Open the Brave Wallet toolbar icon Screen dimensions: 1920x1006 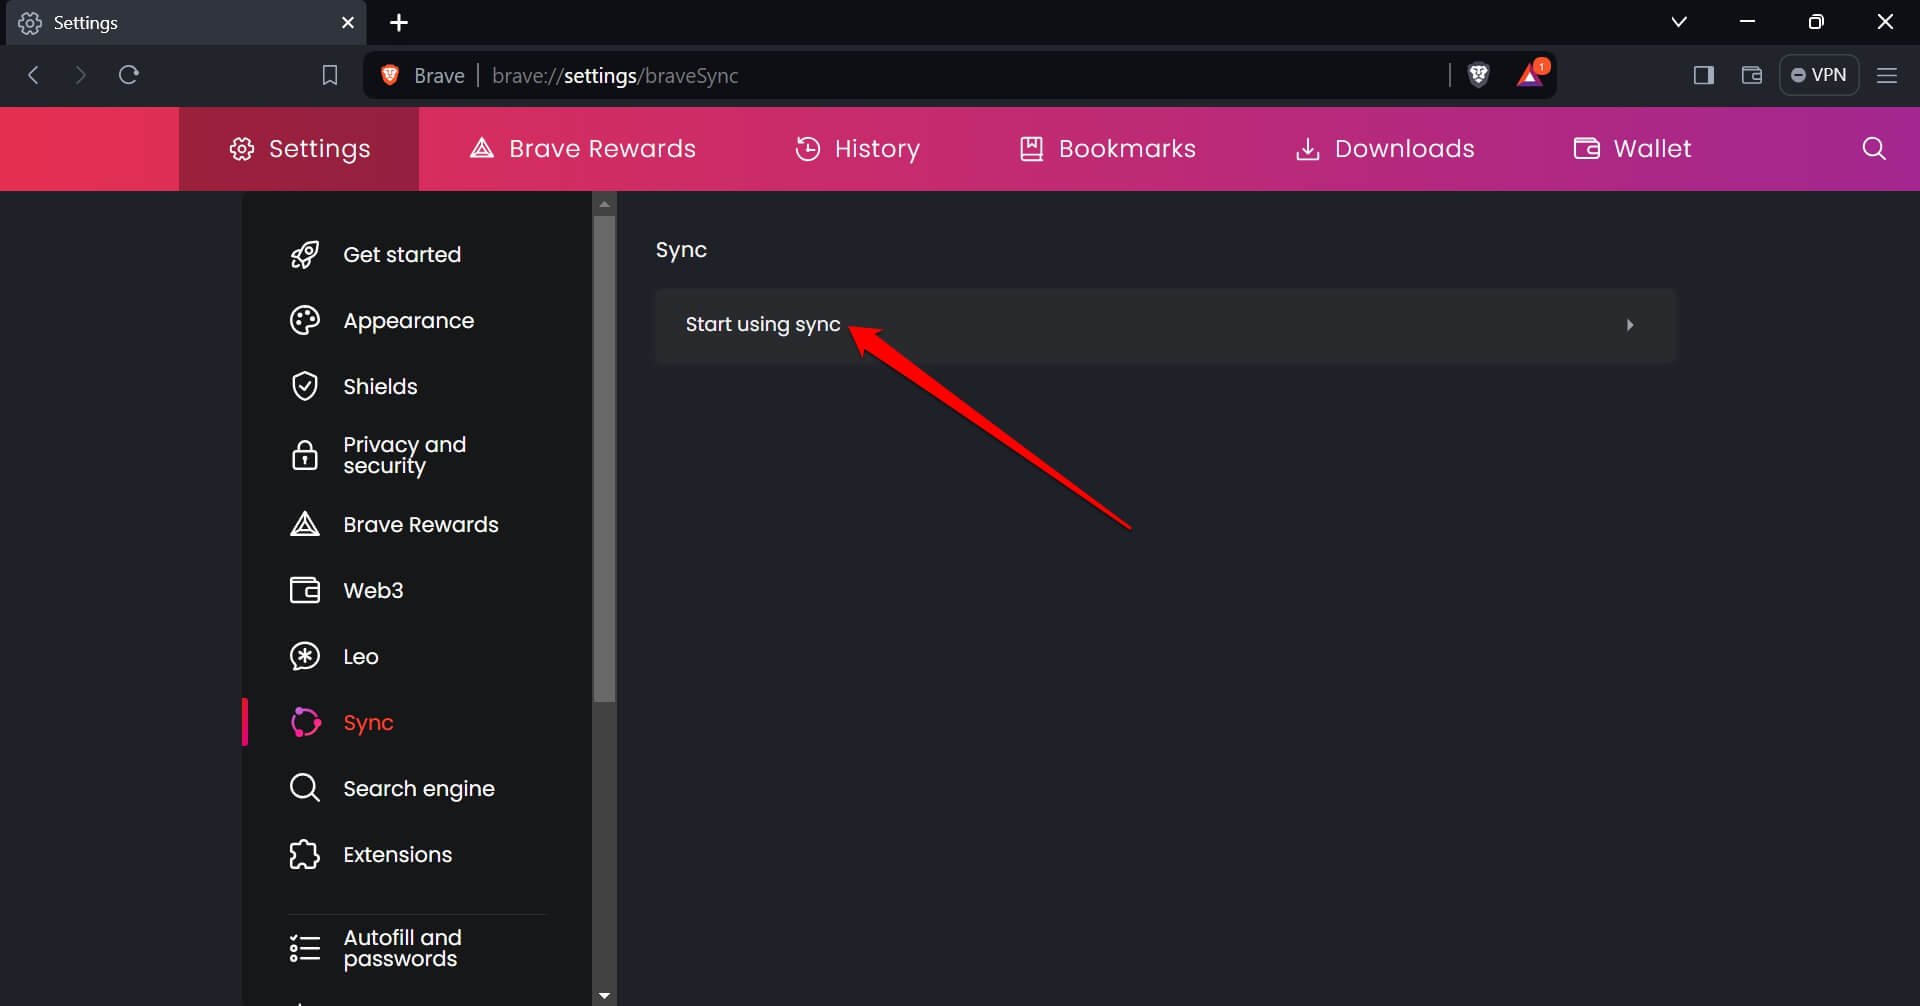(x=1752, y=75)
